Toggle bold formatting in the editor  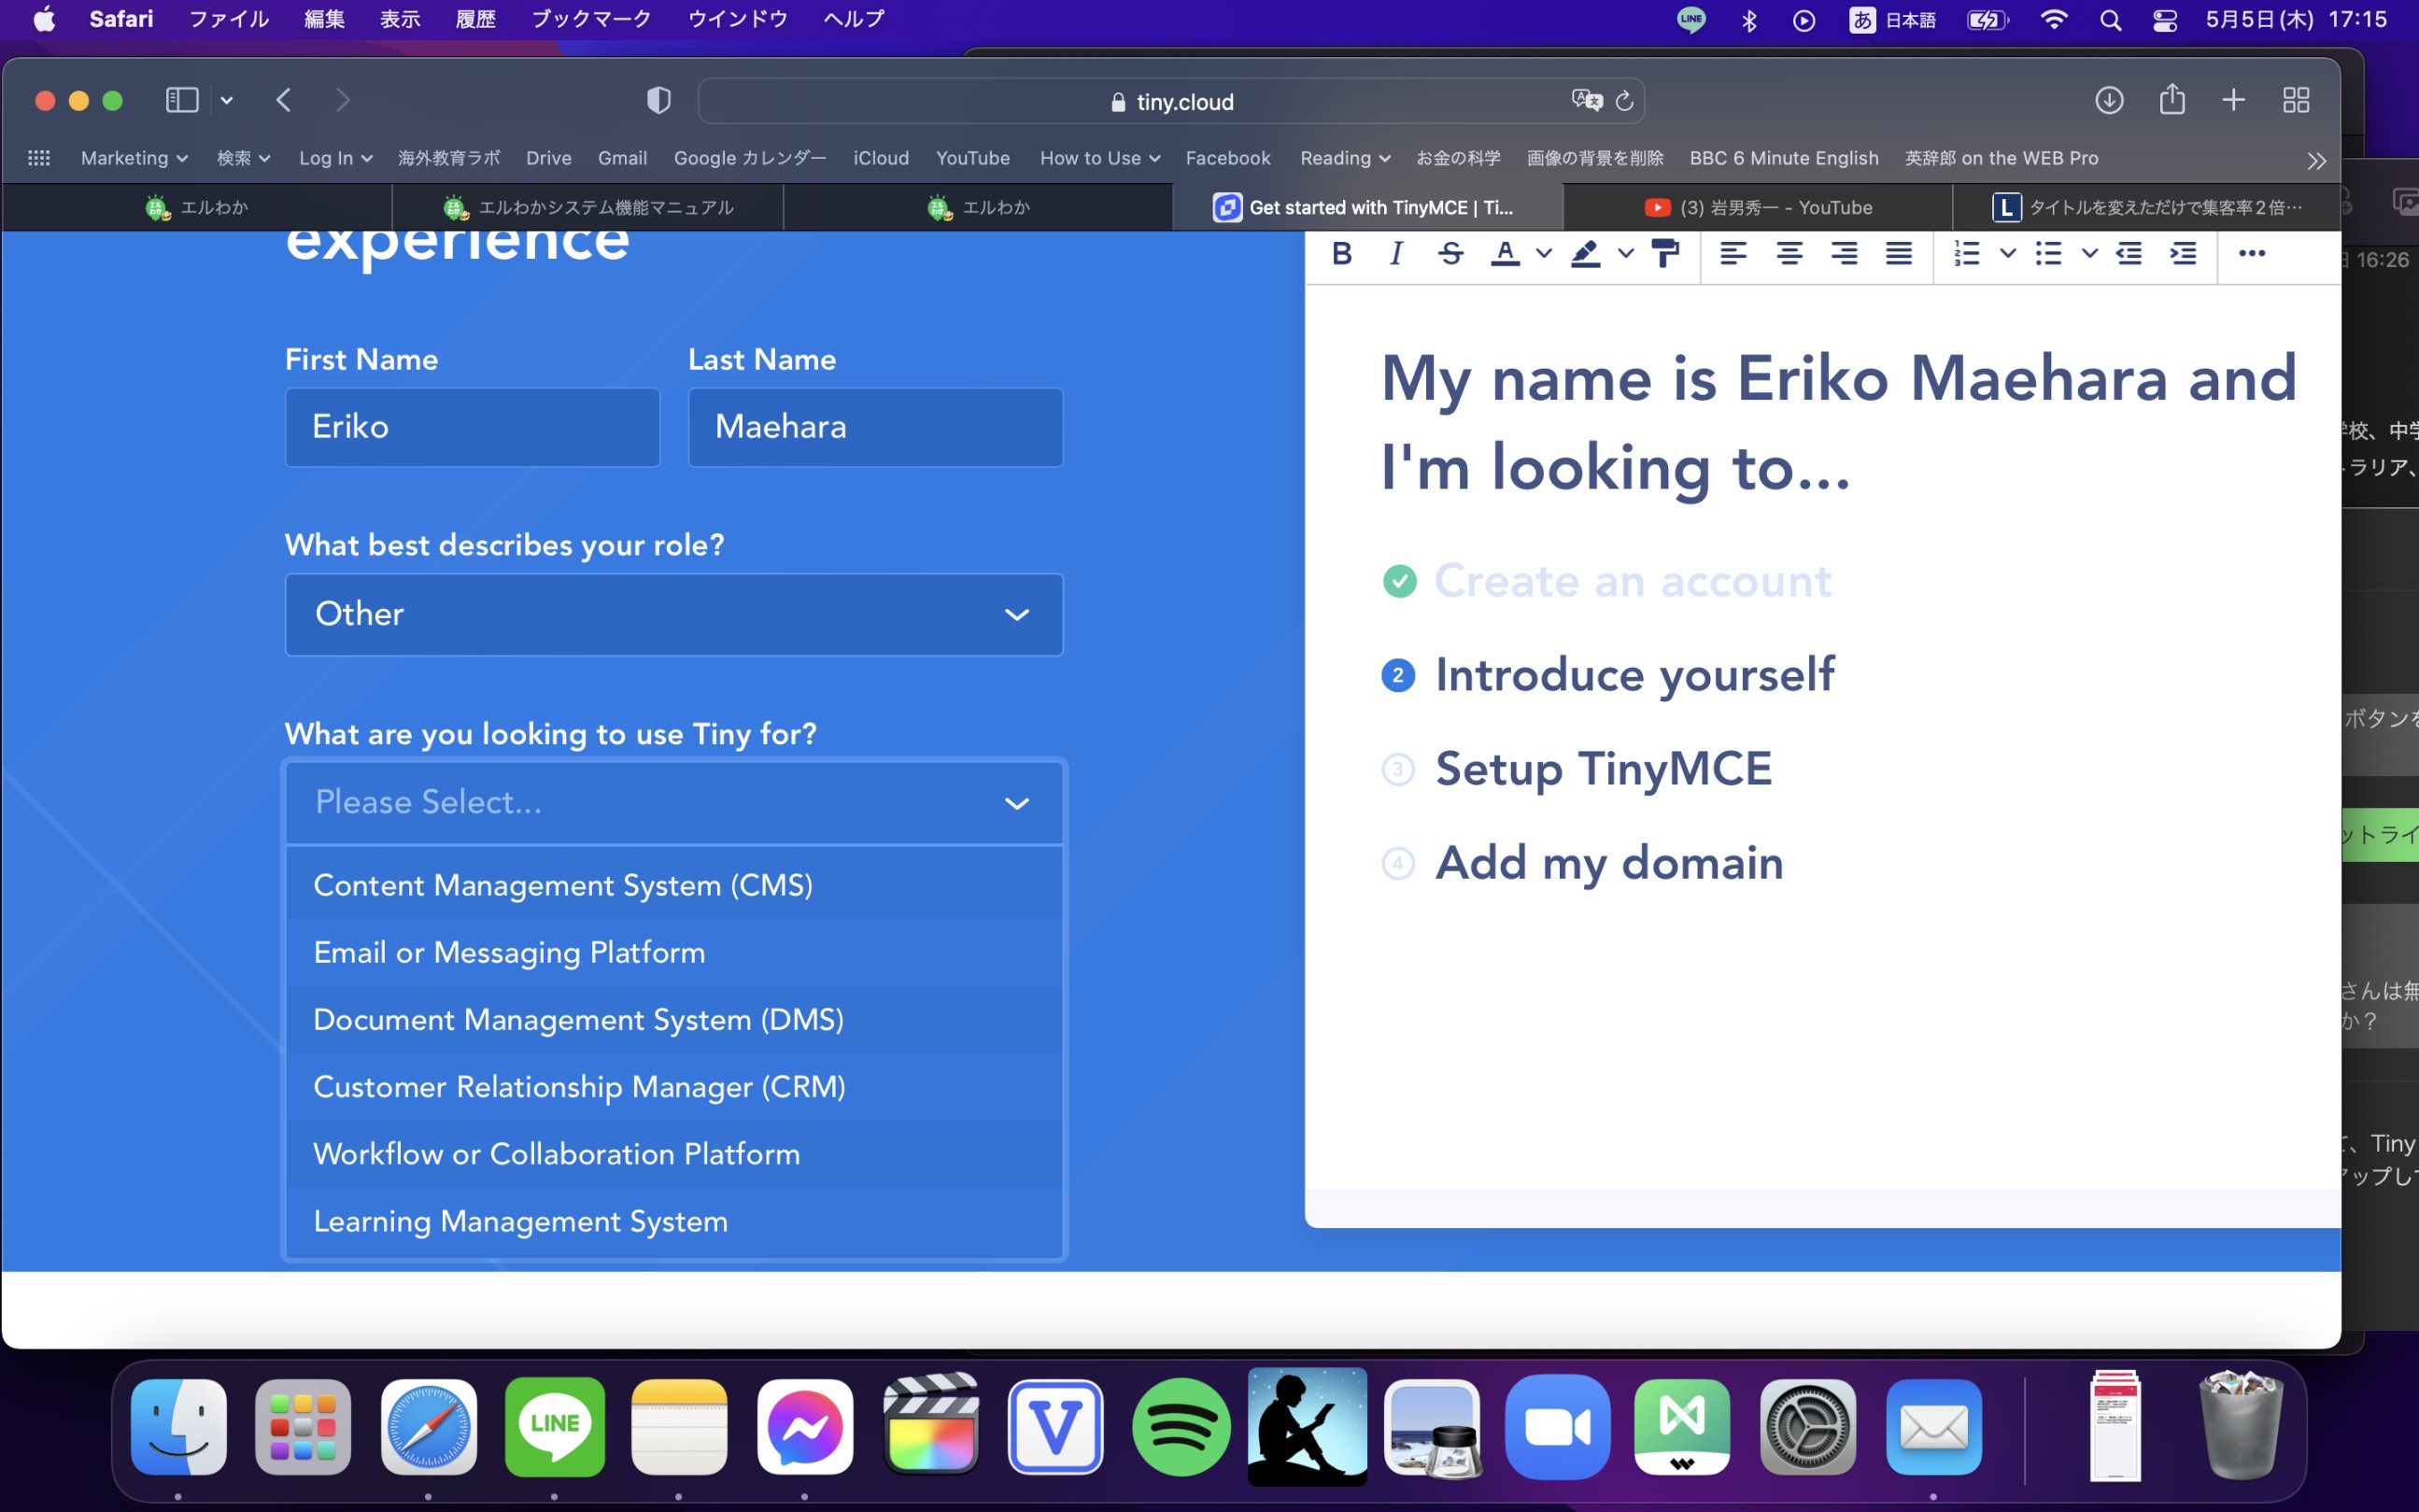pyautogui.click(x=1342, y=254)
